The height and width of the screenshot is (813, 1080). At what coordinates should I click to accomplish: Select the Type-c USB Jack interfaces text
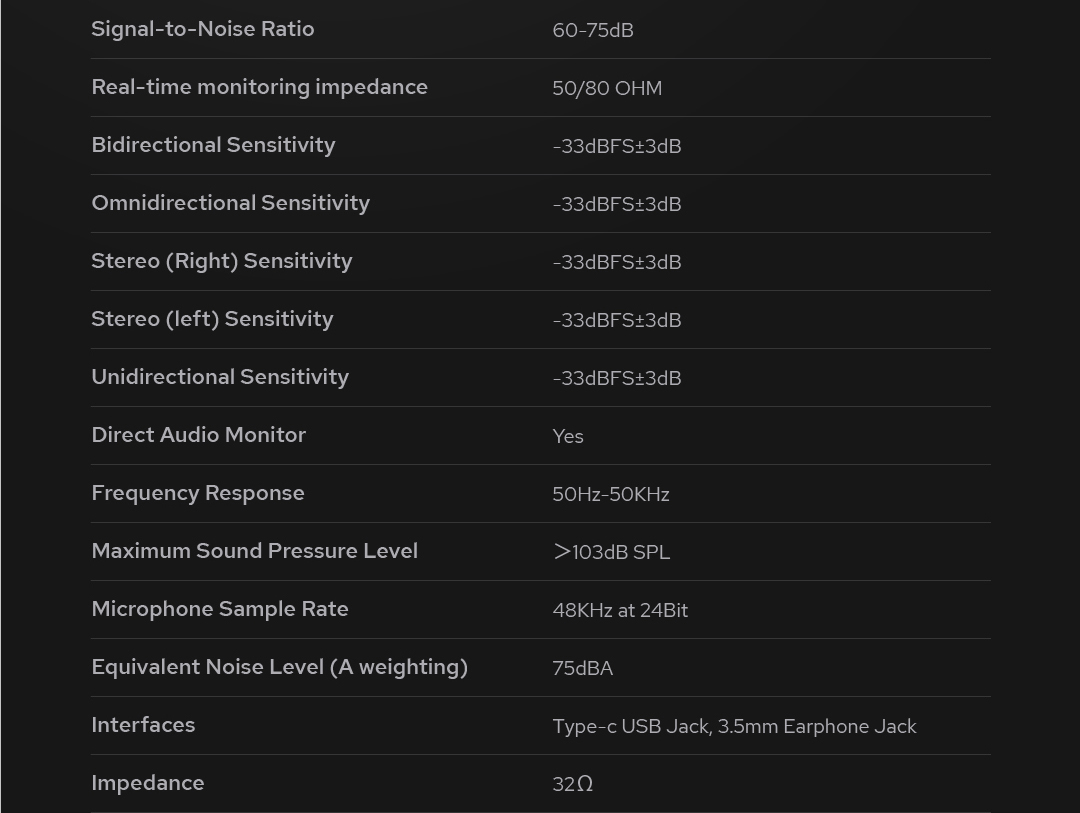coord(733,726)
